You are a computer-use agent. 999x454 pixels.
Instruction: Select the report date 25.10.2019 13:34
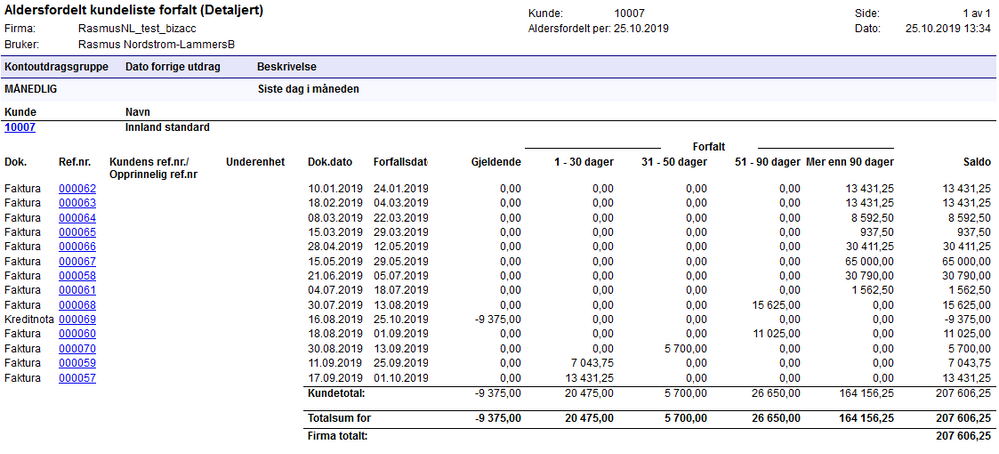pos(948,29)
